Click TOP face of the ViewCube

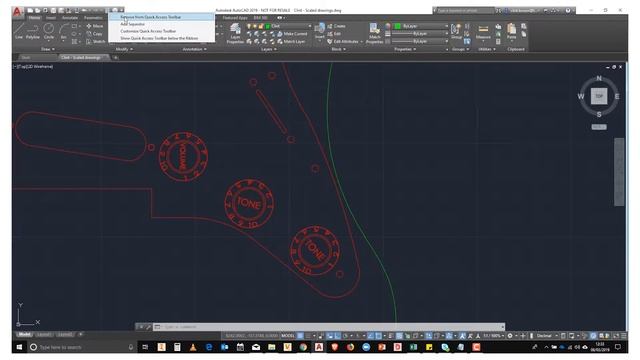click(599, 96)
